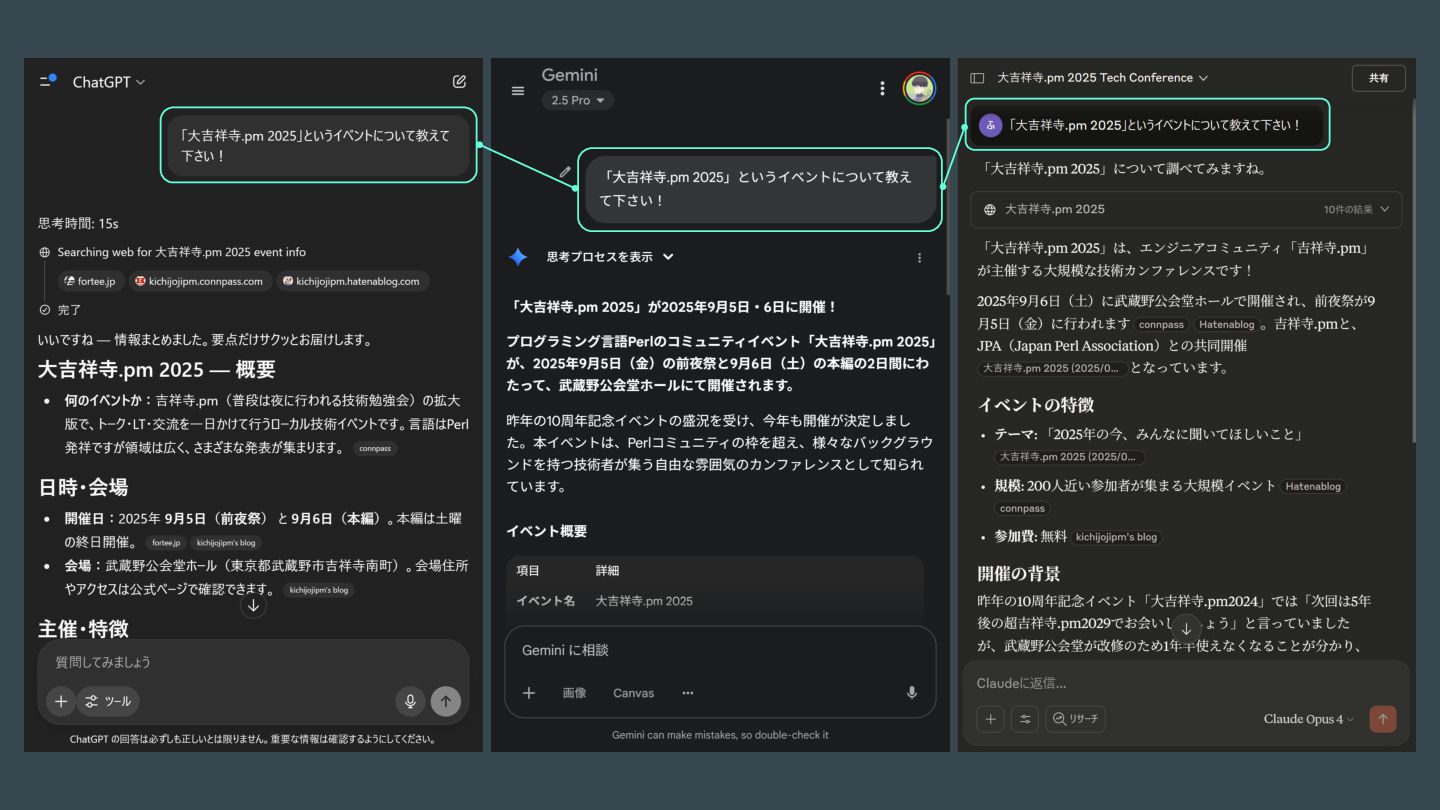Click the Gemini profile avatar
This screenshot has width=1440, height=810.
coord(919,88)
